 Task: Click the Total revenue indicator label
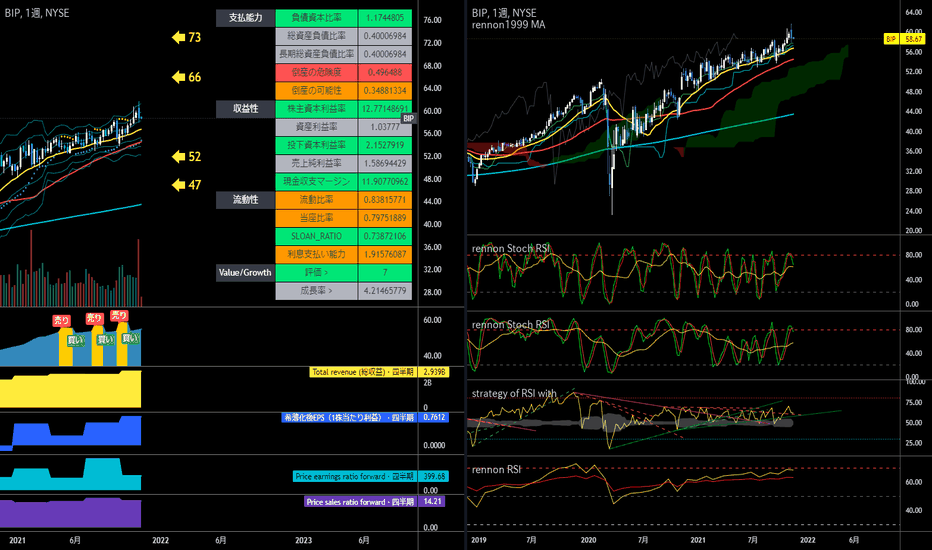pyautogui.click(x=363, y=372)
